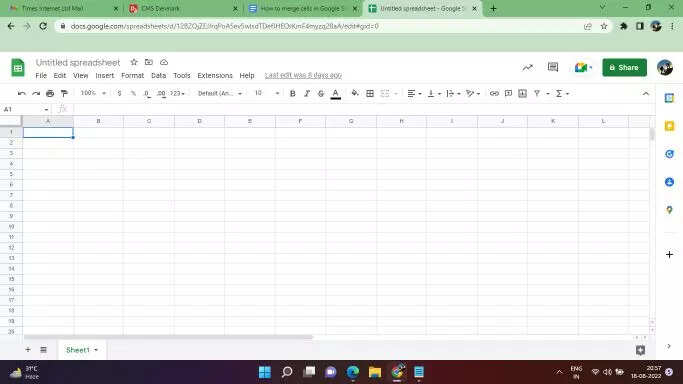Open the last edit history link
683x384 pixels.
(303, 75)
